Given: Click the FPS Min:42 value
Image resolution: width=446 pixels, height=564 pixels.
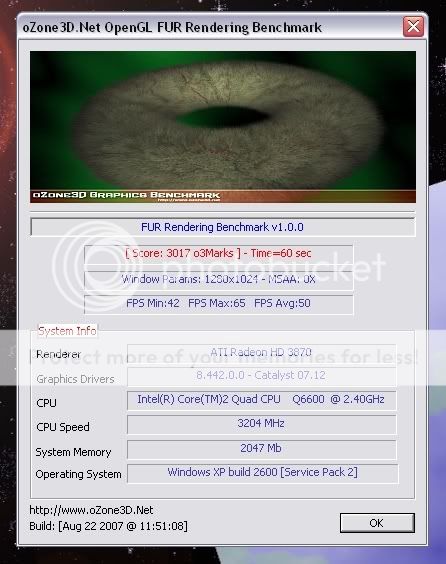Looking at the screenshot, I should coord(153,303).
